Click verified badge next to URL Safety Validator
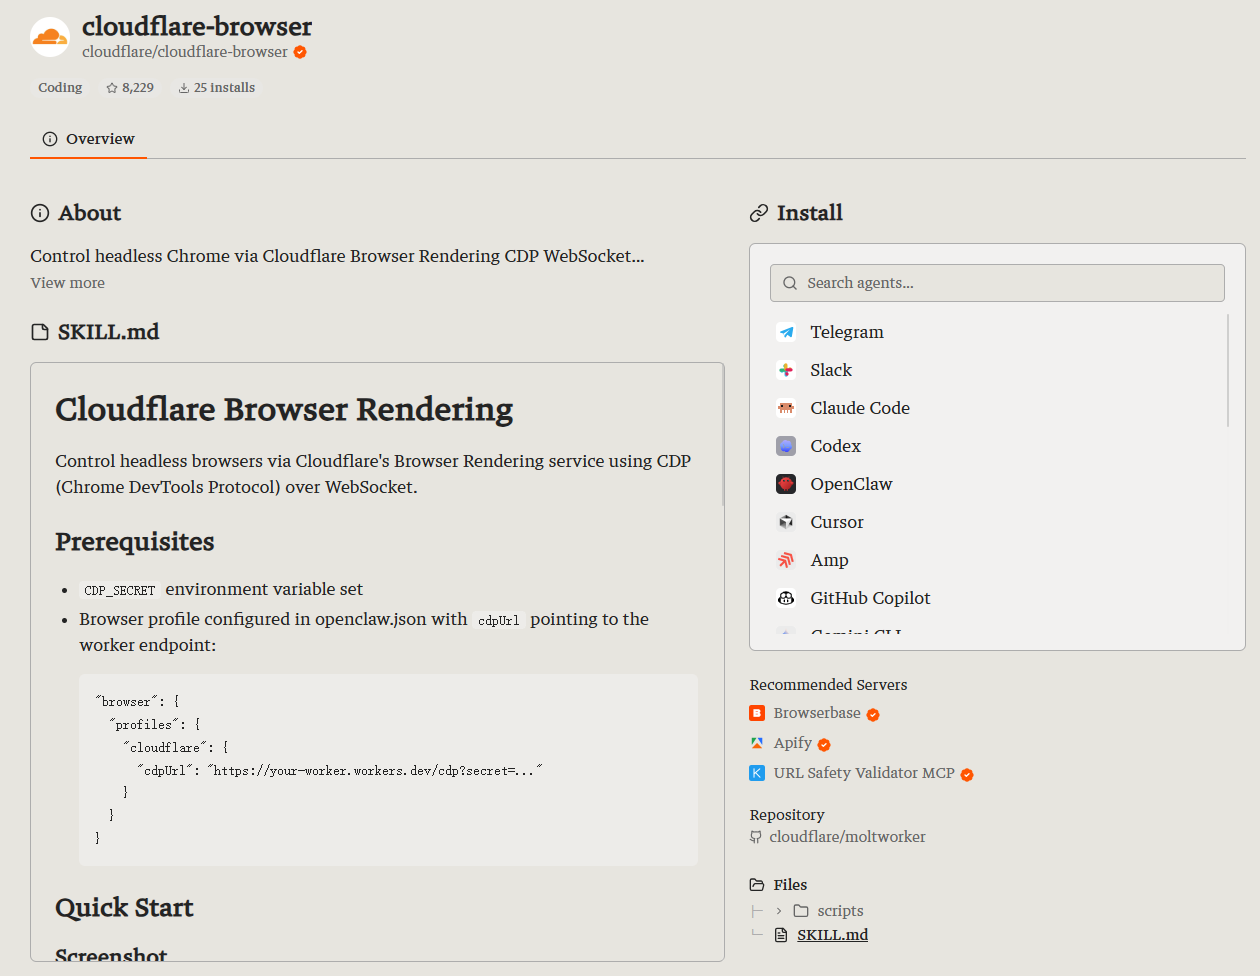The height and width of the screenshot is (976, 1260). coord(967,774)
